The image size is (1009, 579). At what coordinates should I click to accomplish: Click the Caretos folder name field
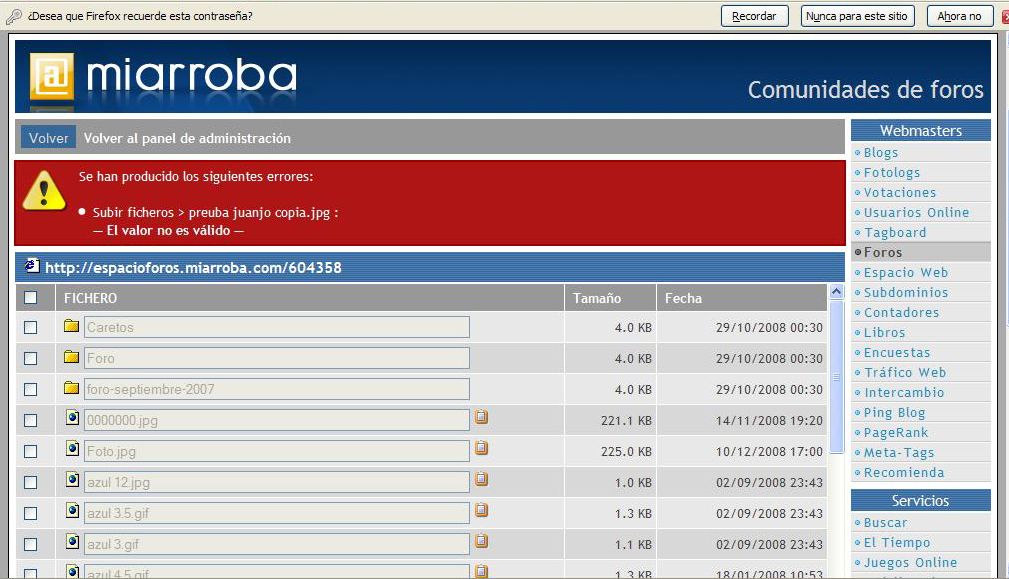[x=277, y=327]
